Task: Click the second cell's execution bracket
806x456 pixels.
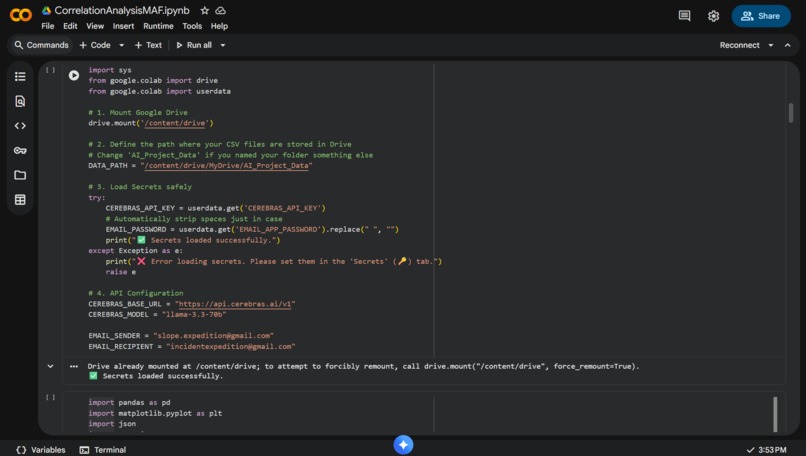Action: [x=50, y=397]
